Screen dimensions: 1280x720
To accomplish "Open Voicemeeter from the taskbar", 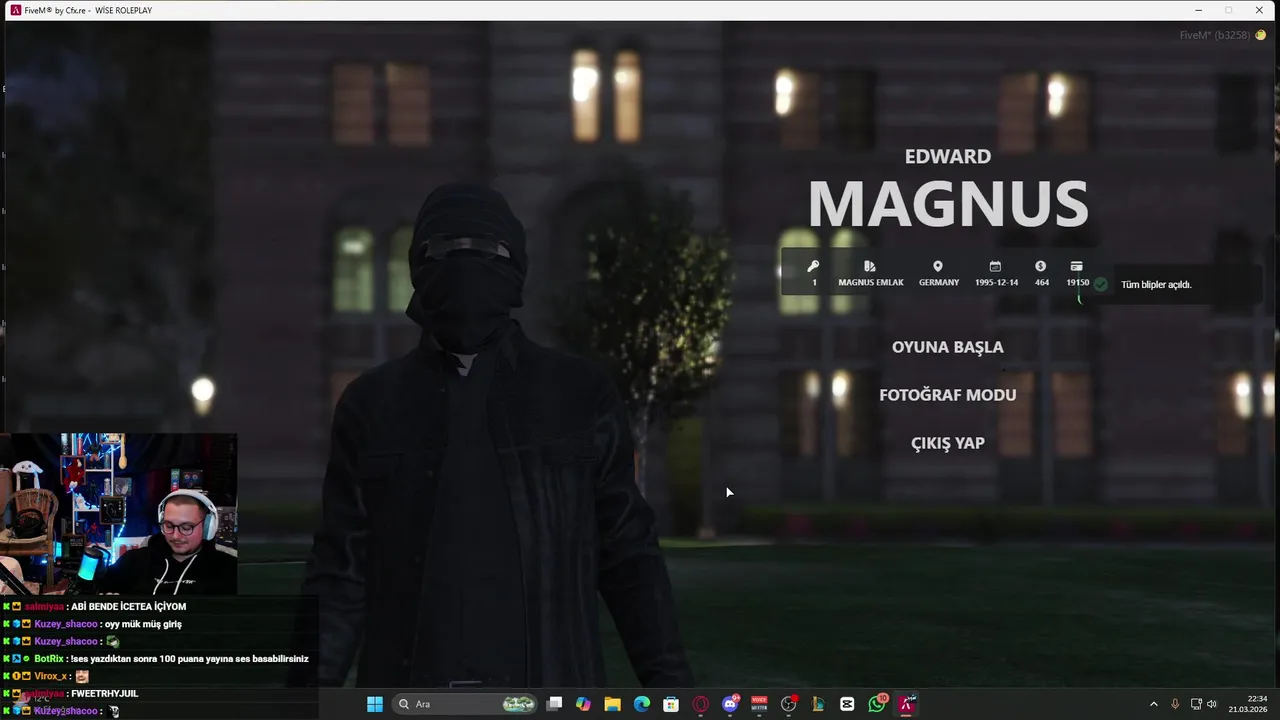I will coord(759,704).
